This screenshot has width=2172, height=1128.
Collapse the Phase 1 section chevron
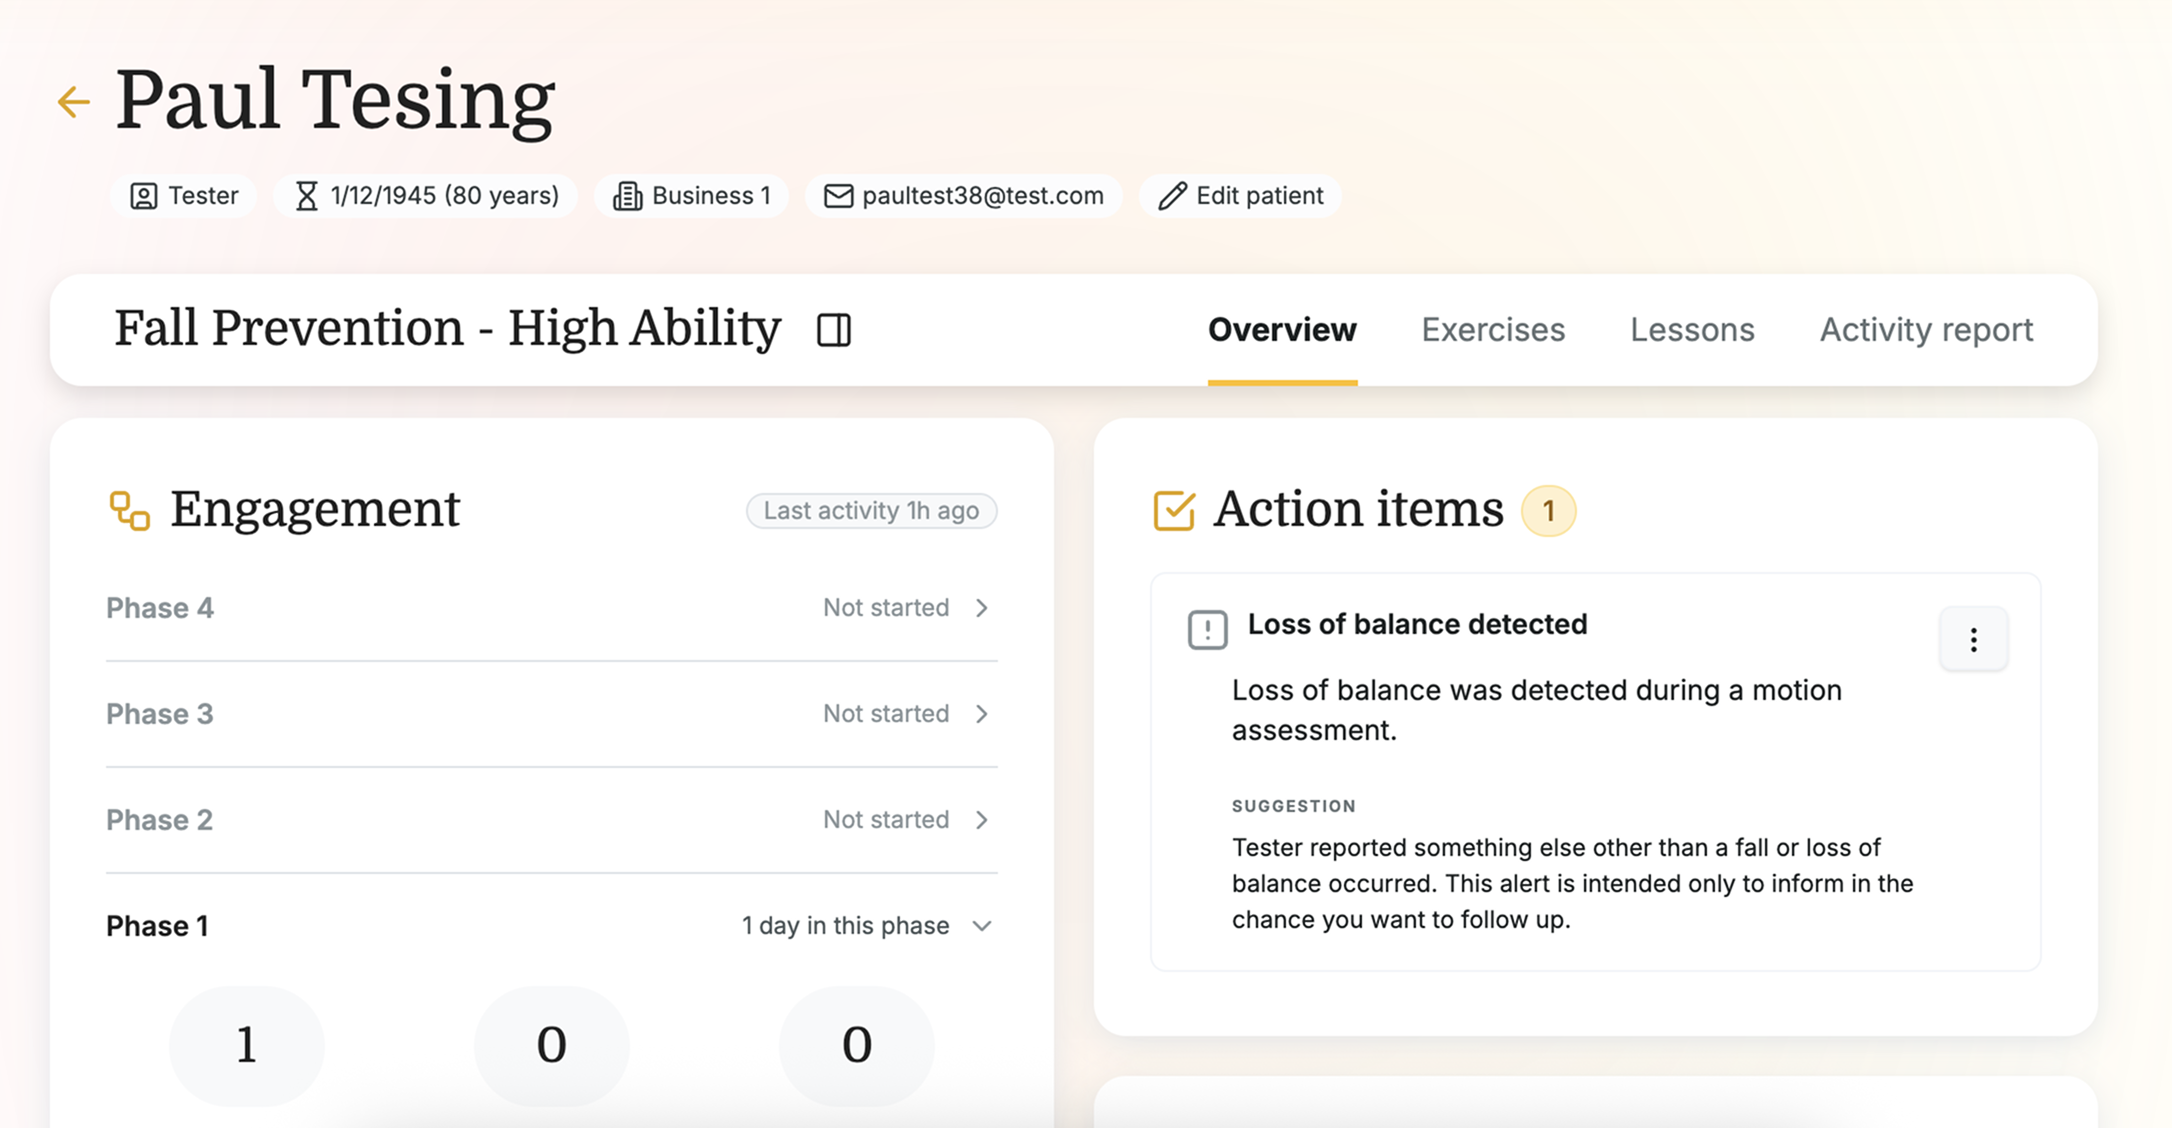(982, 926)
